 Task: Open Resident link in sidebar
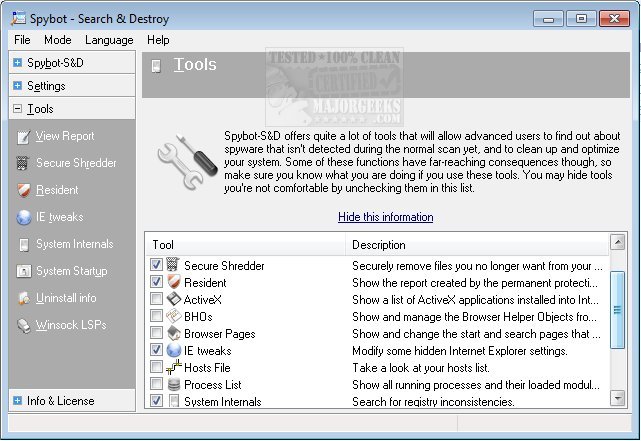tap(57, 190)
